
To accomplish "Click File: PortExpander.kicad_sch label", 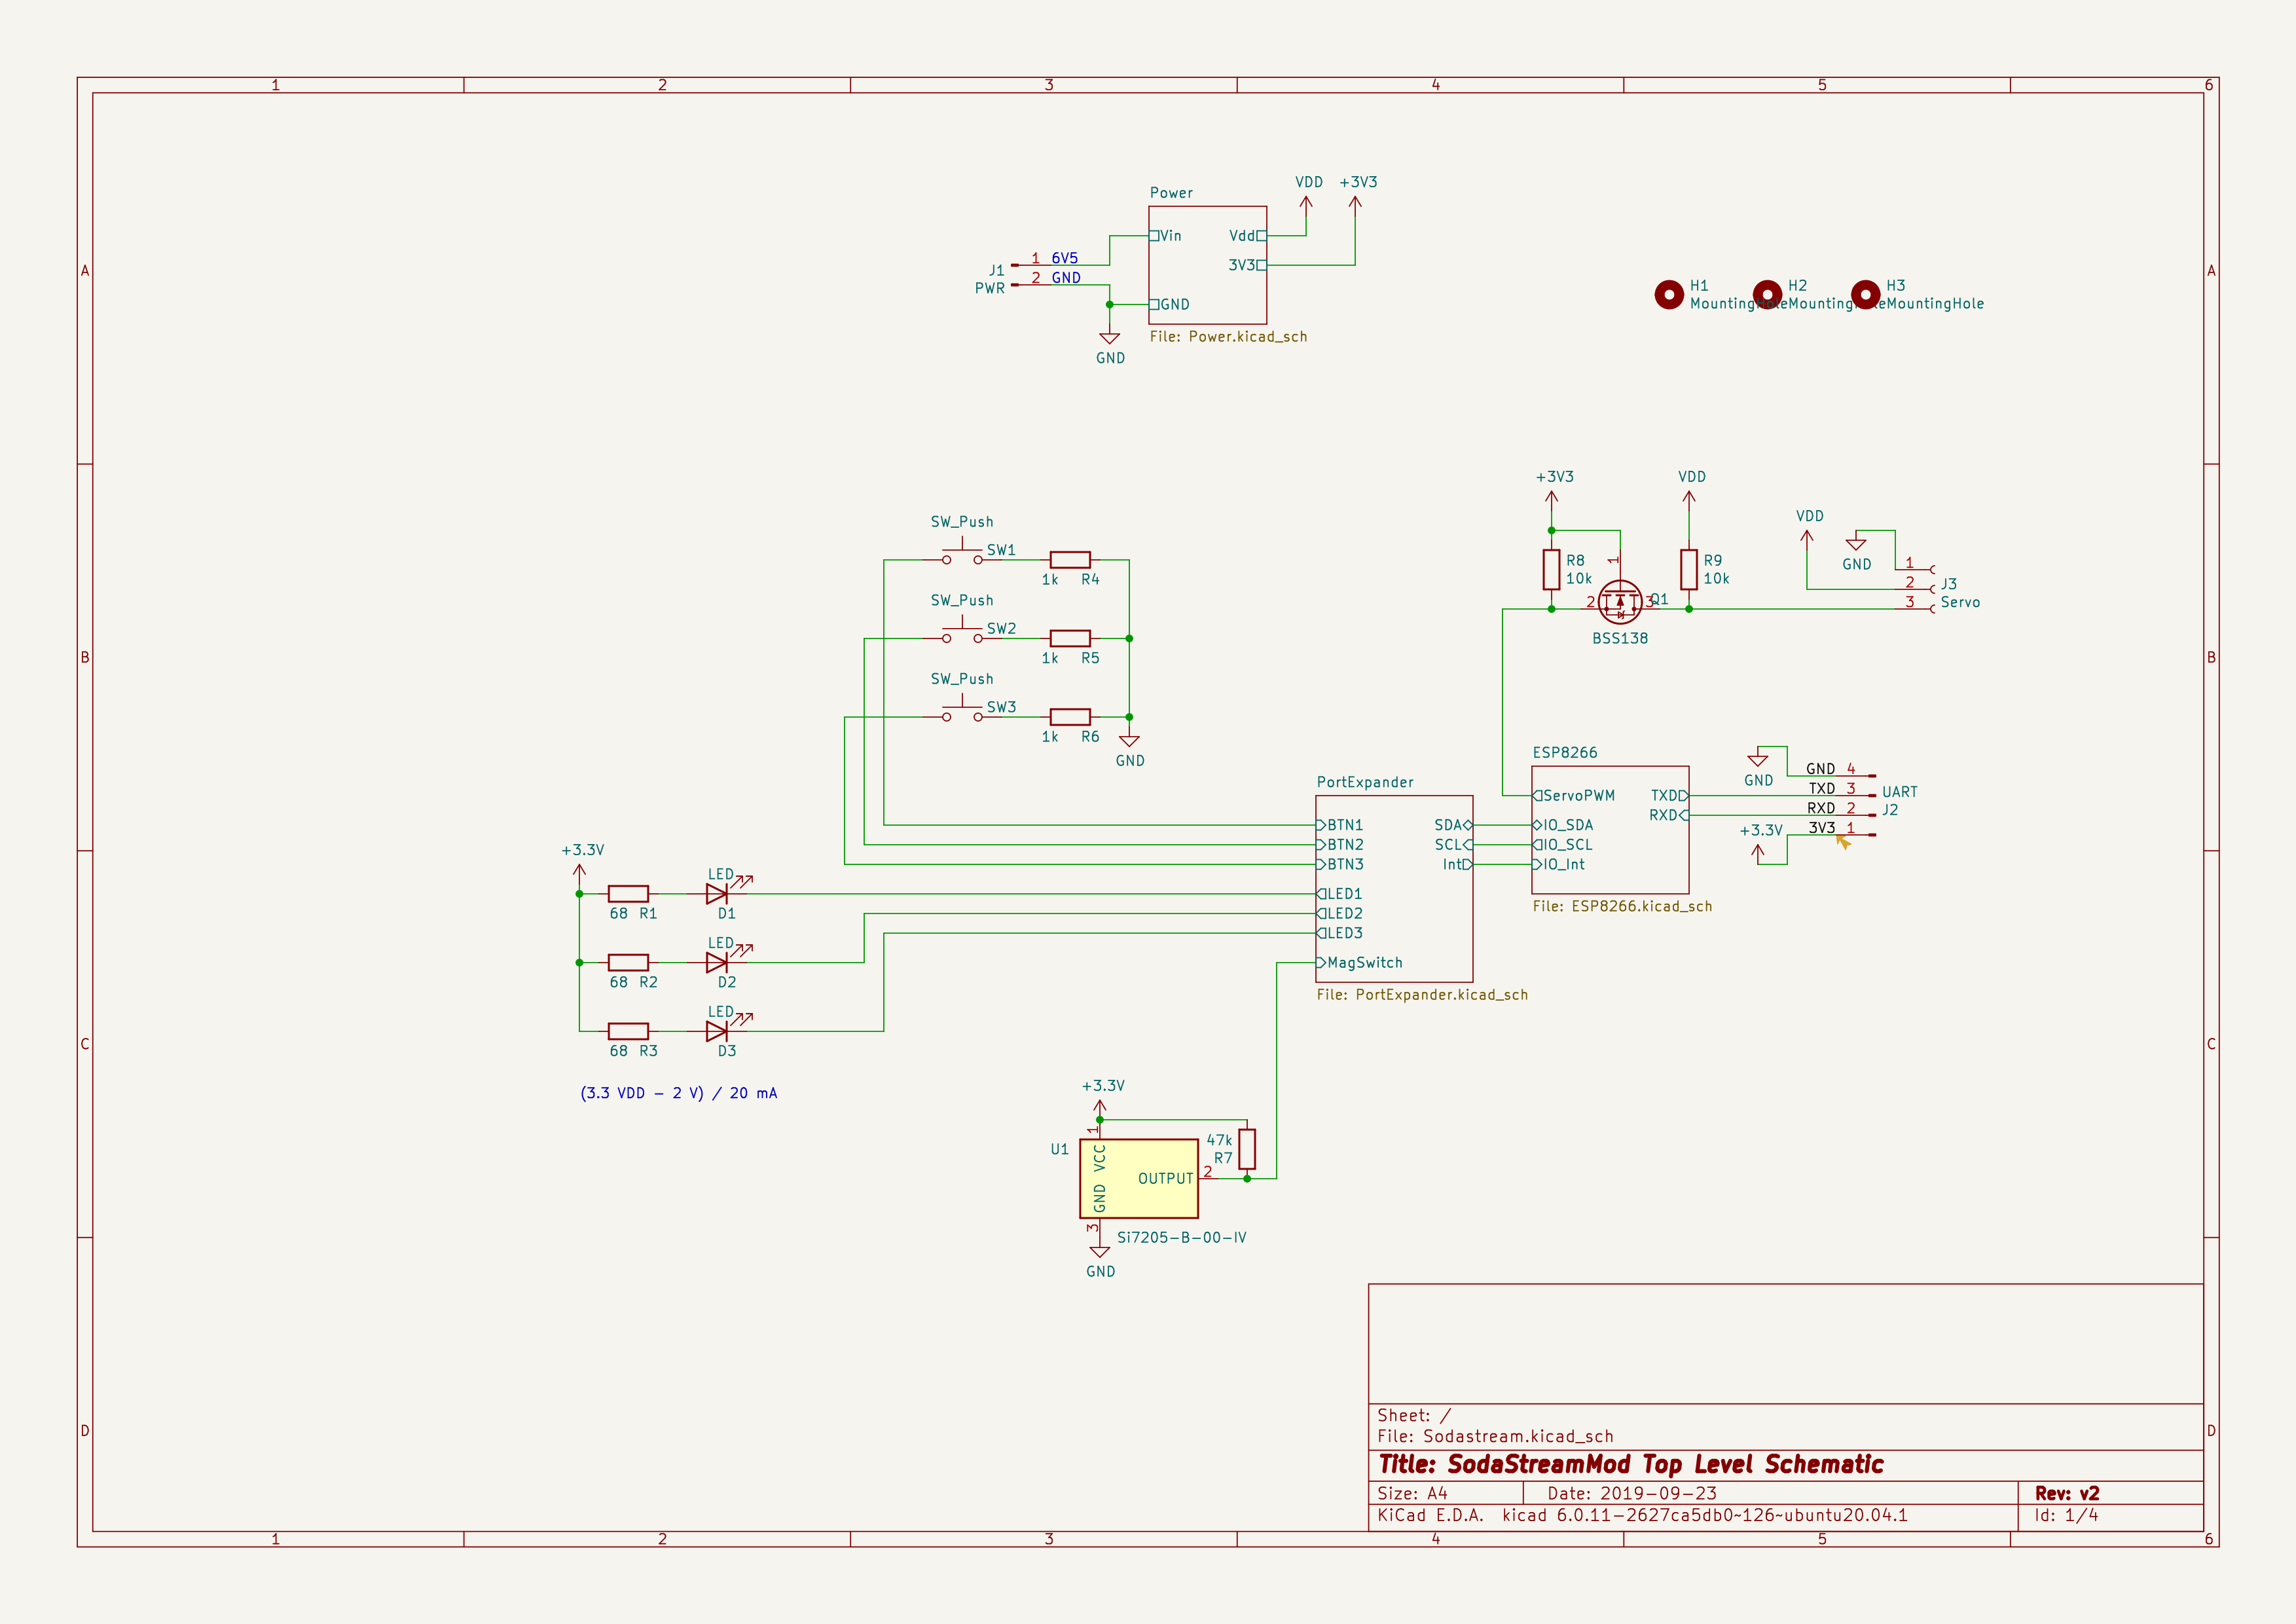I will pyautogui.click(x=1422, y=995).
